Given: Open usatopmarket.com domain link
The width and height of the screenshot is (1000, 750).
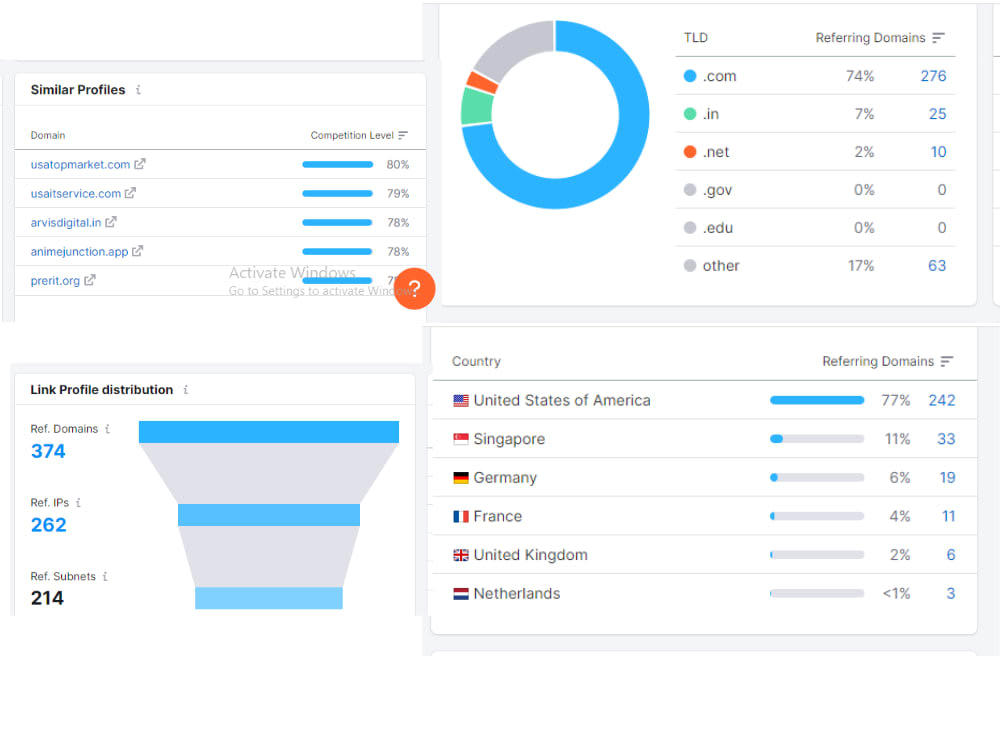Looking at the screenshot, I should point(80,165).
